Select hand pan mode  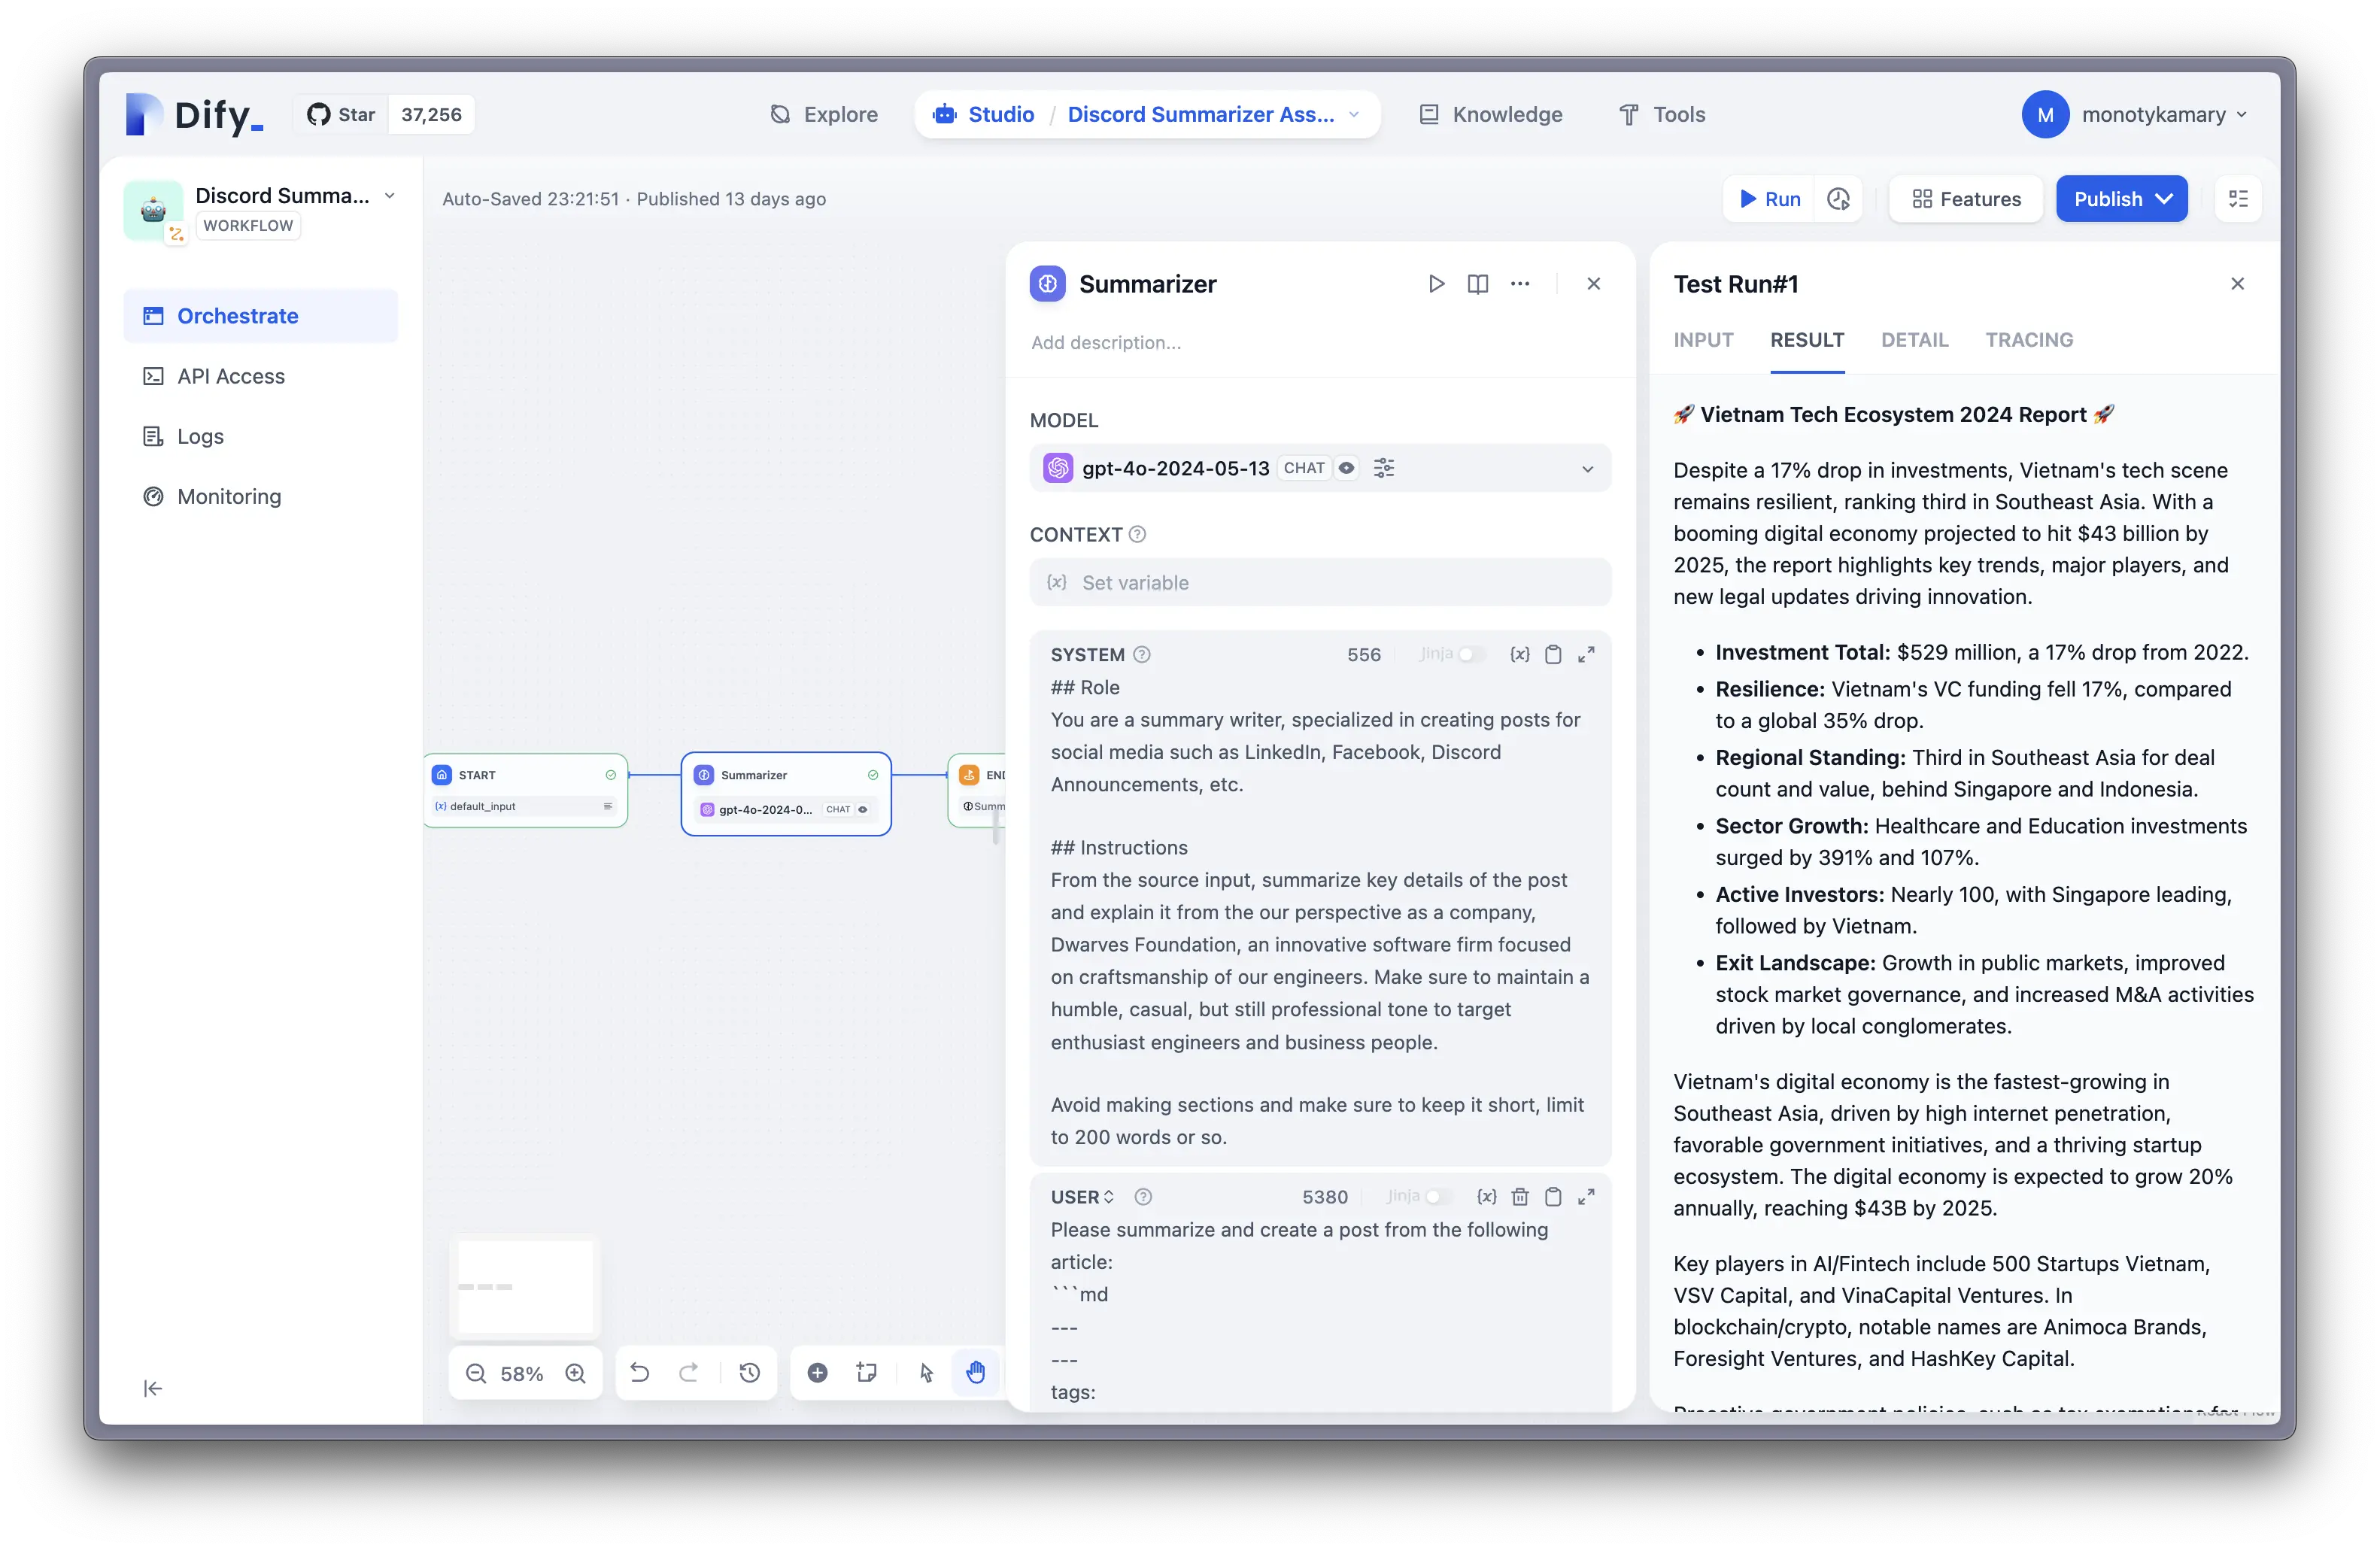pyautogui.click(x=976, y=1373)
